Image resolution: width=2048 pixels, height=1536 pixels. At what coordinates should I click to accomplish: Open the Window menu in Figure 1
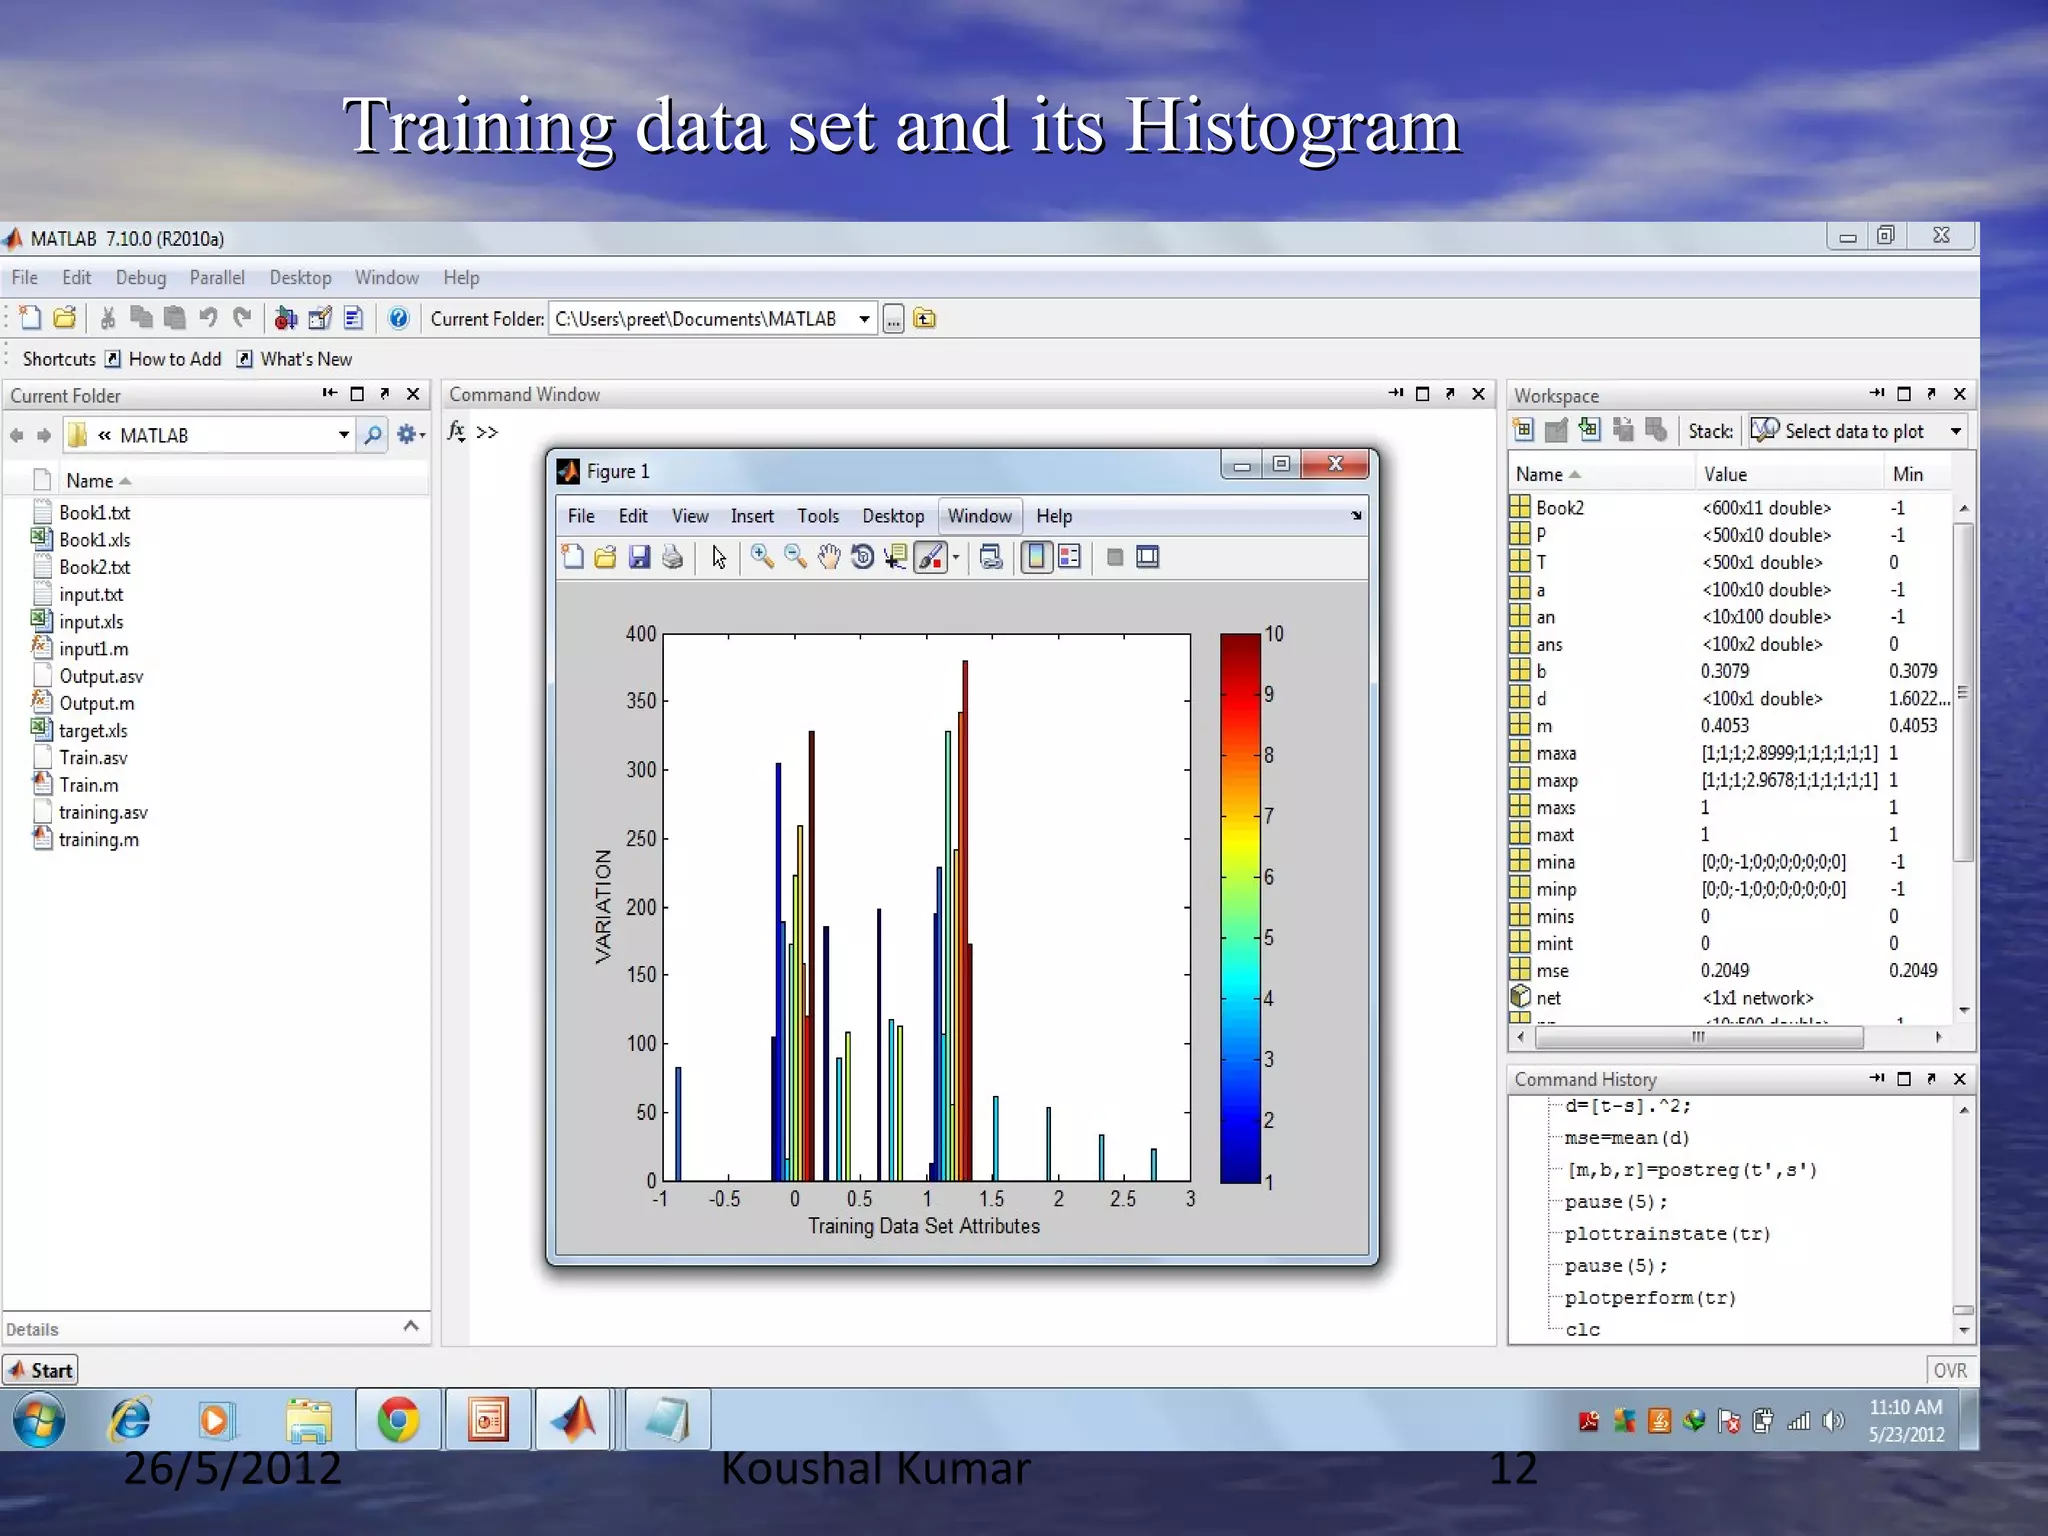point(980,516)
